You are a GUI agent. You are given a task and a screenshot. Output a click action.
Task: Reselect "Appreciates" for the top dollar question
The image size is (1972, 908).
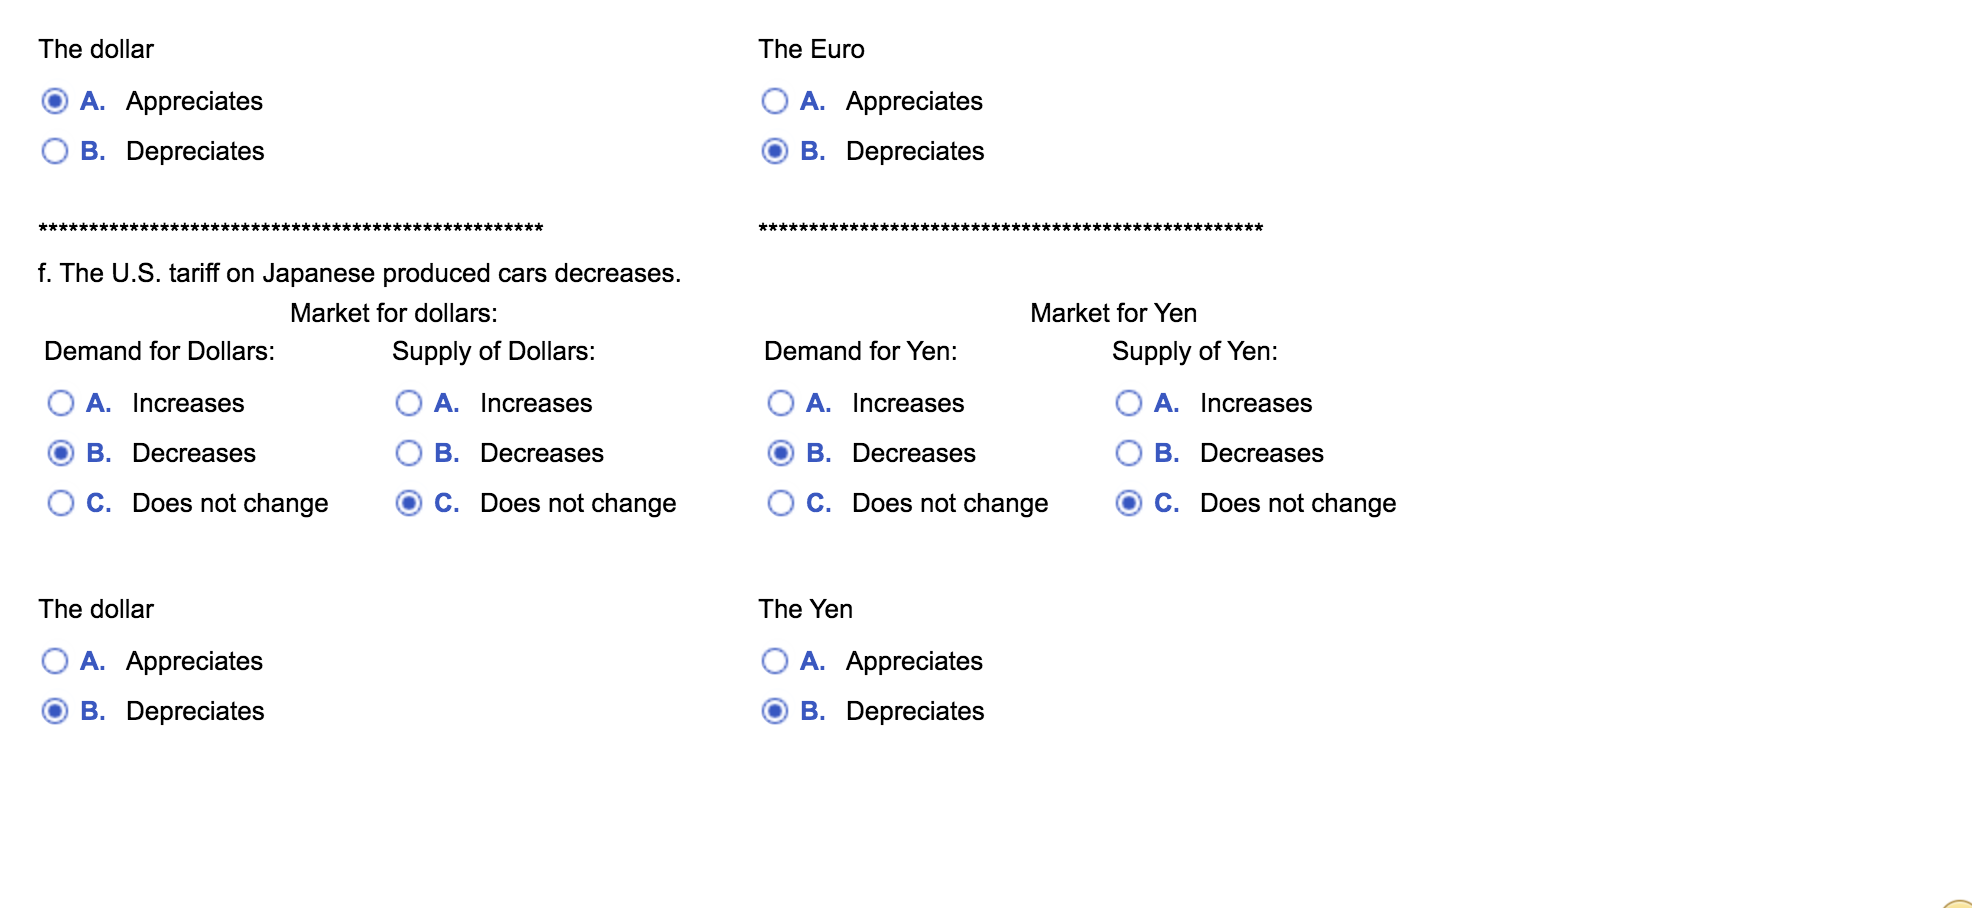(x=56, y=101)
